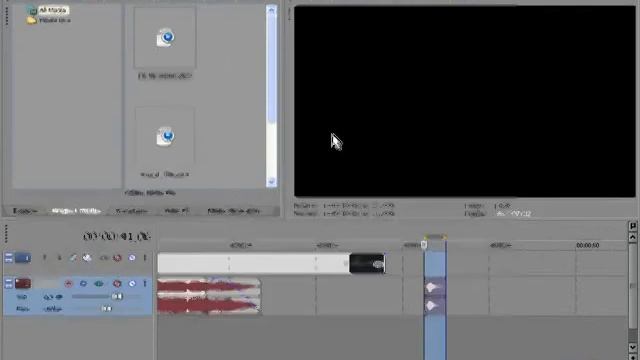Minimize the video track 1 header
Viewport: 640px width, 360px height.
tap(9, 258)
